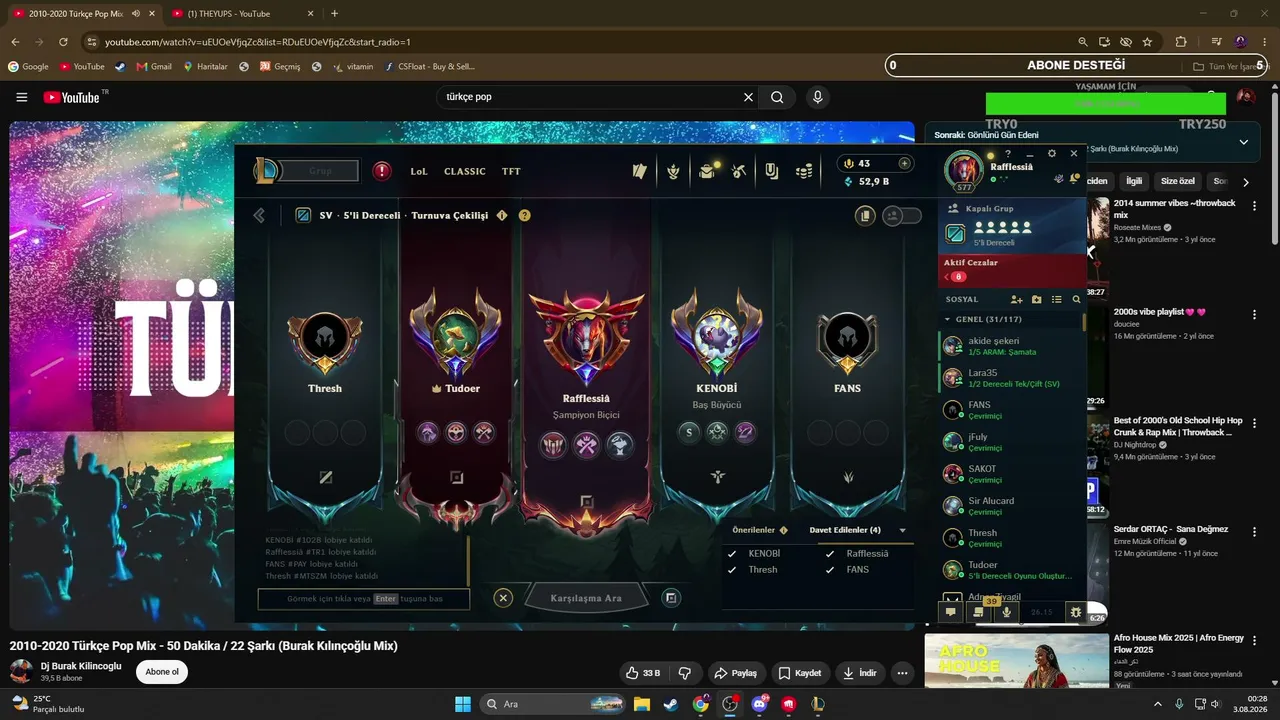Click the role icon under KENOBİ's banner

tap(717, 478)
